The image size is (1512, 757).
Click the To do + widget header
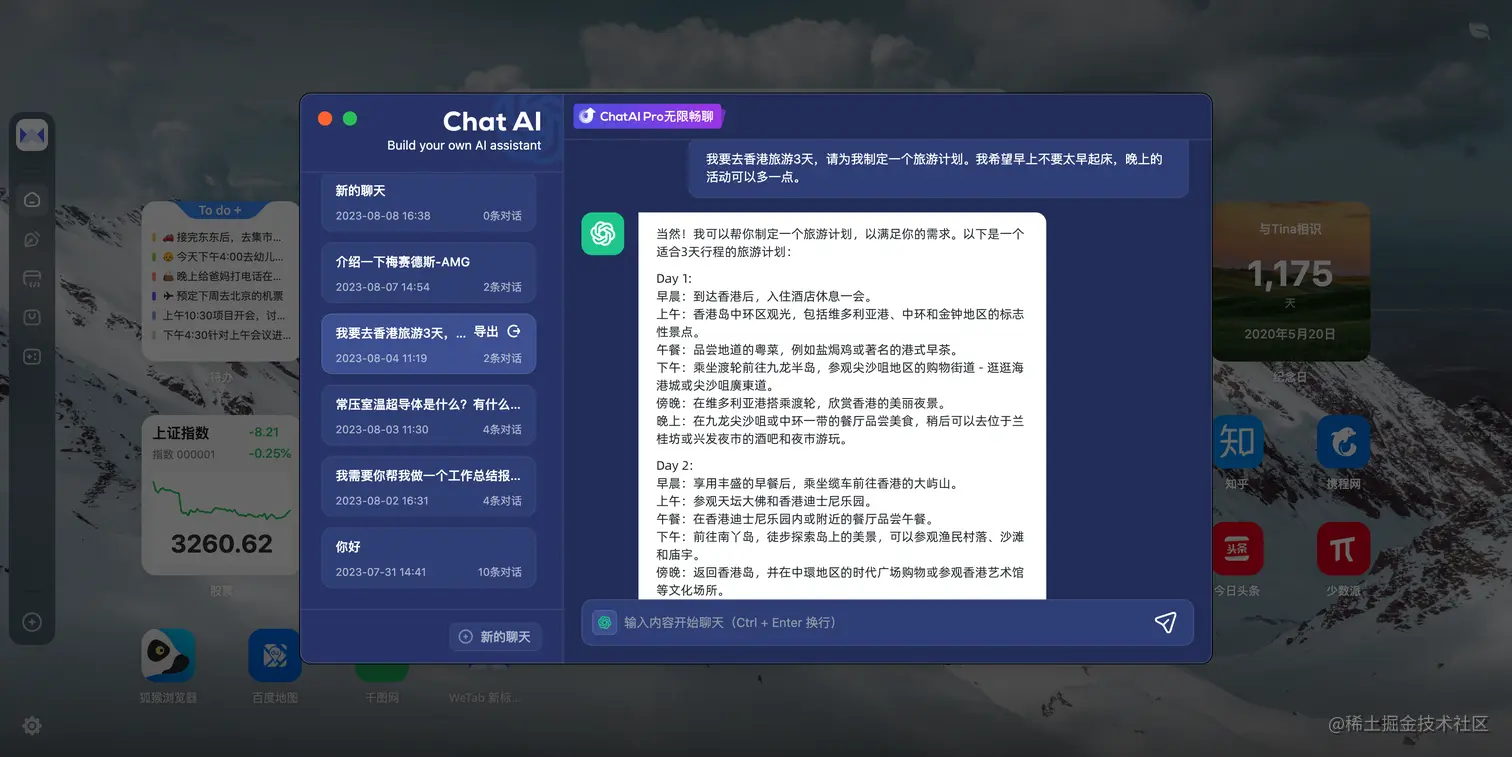click(220, 210)
